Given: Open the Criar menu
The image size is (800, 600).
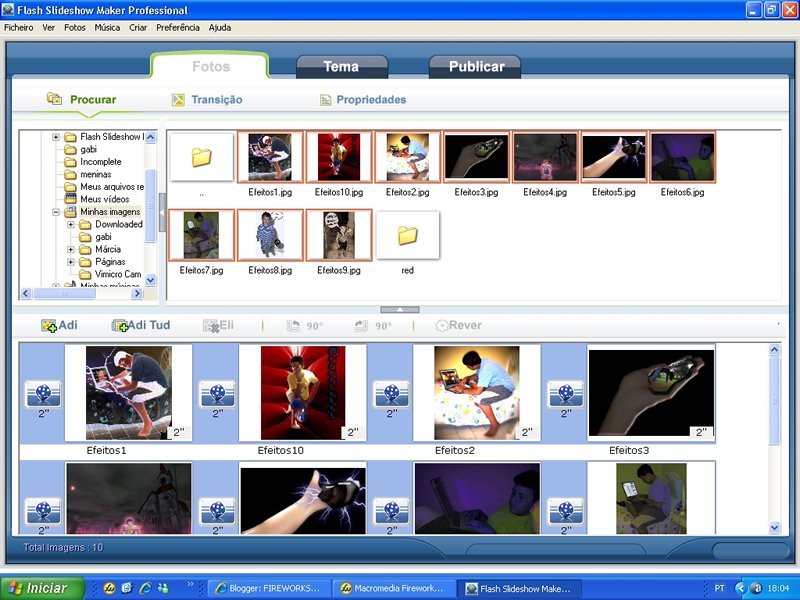Looking at the screenshot, I should tap(138, 28).
